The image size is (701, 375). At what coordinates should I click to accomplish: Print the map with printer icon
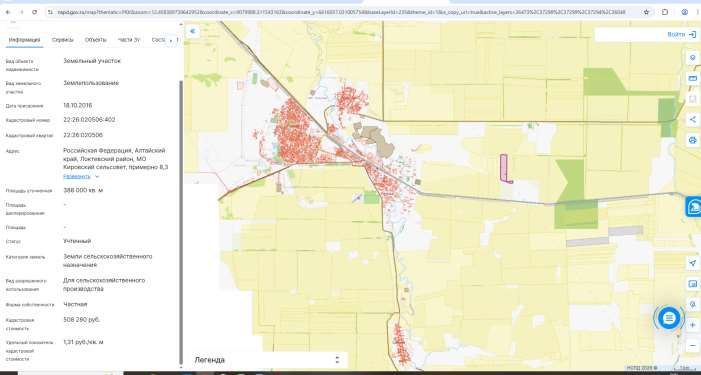(x=693, y=140)
